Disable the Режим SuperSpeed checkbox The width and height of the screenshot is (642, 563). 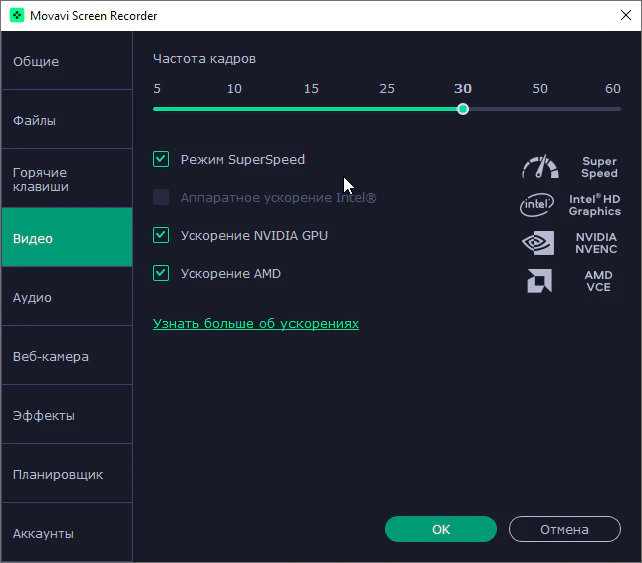(161, 159)
